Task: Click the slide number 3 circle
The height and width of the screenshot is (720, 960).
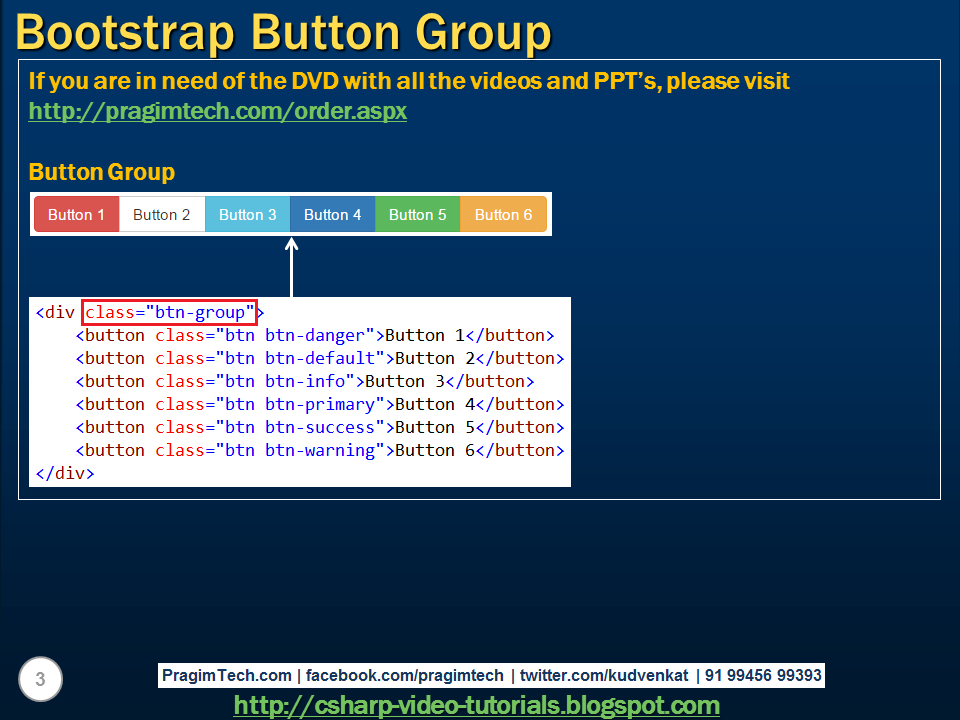Action: pyautogui.click(x=38, y=679)
